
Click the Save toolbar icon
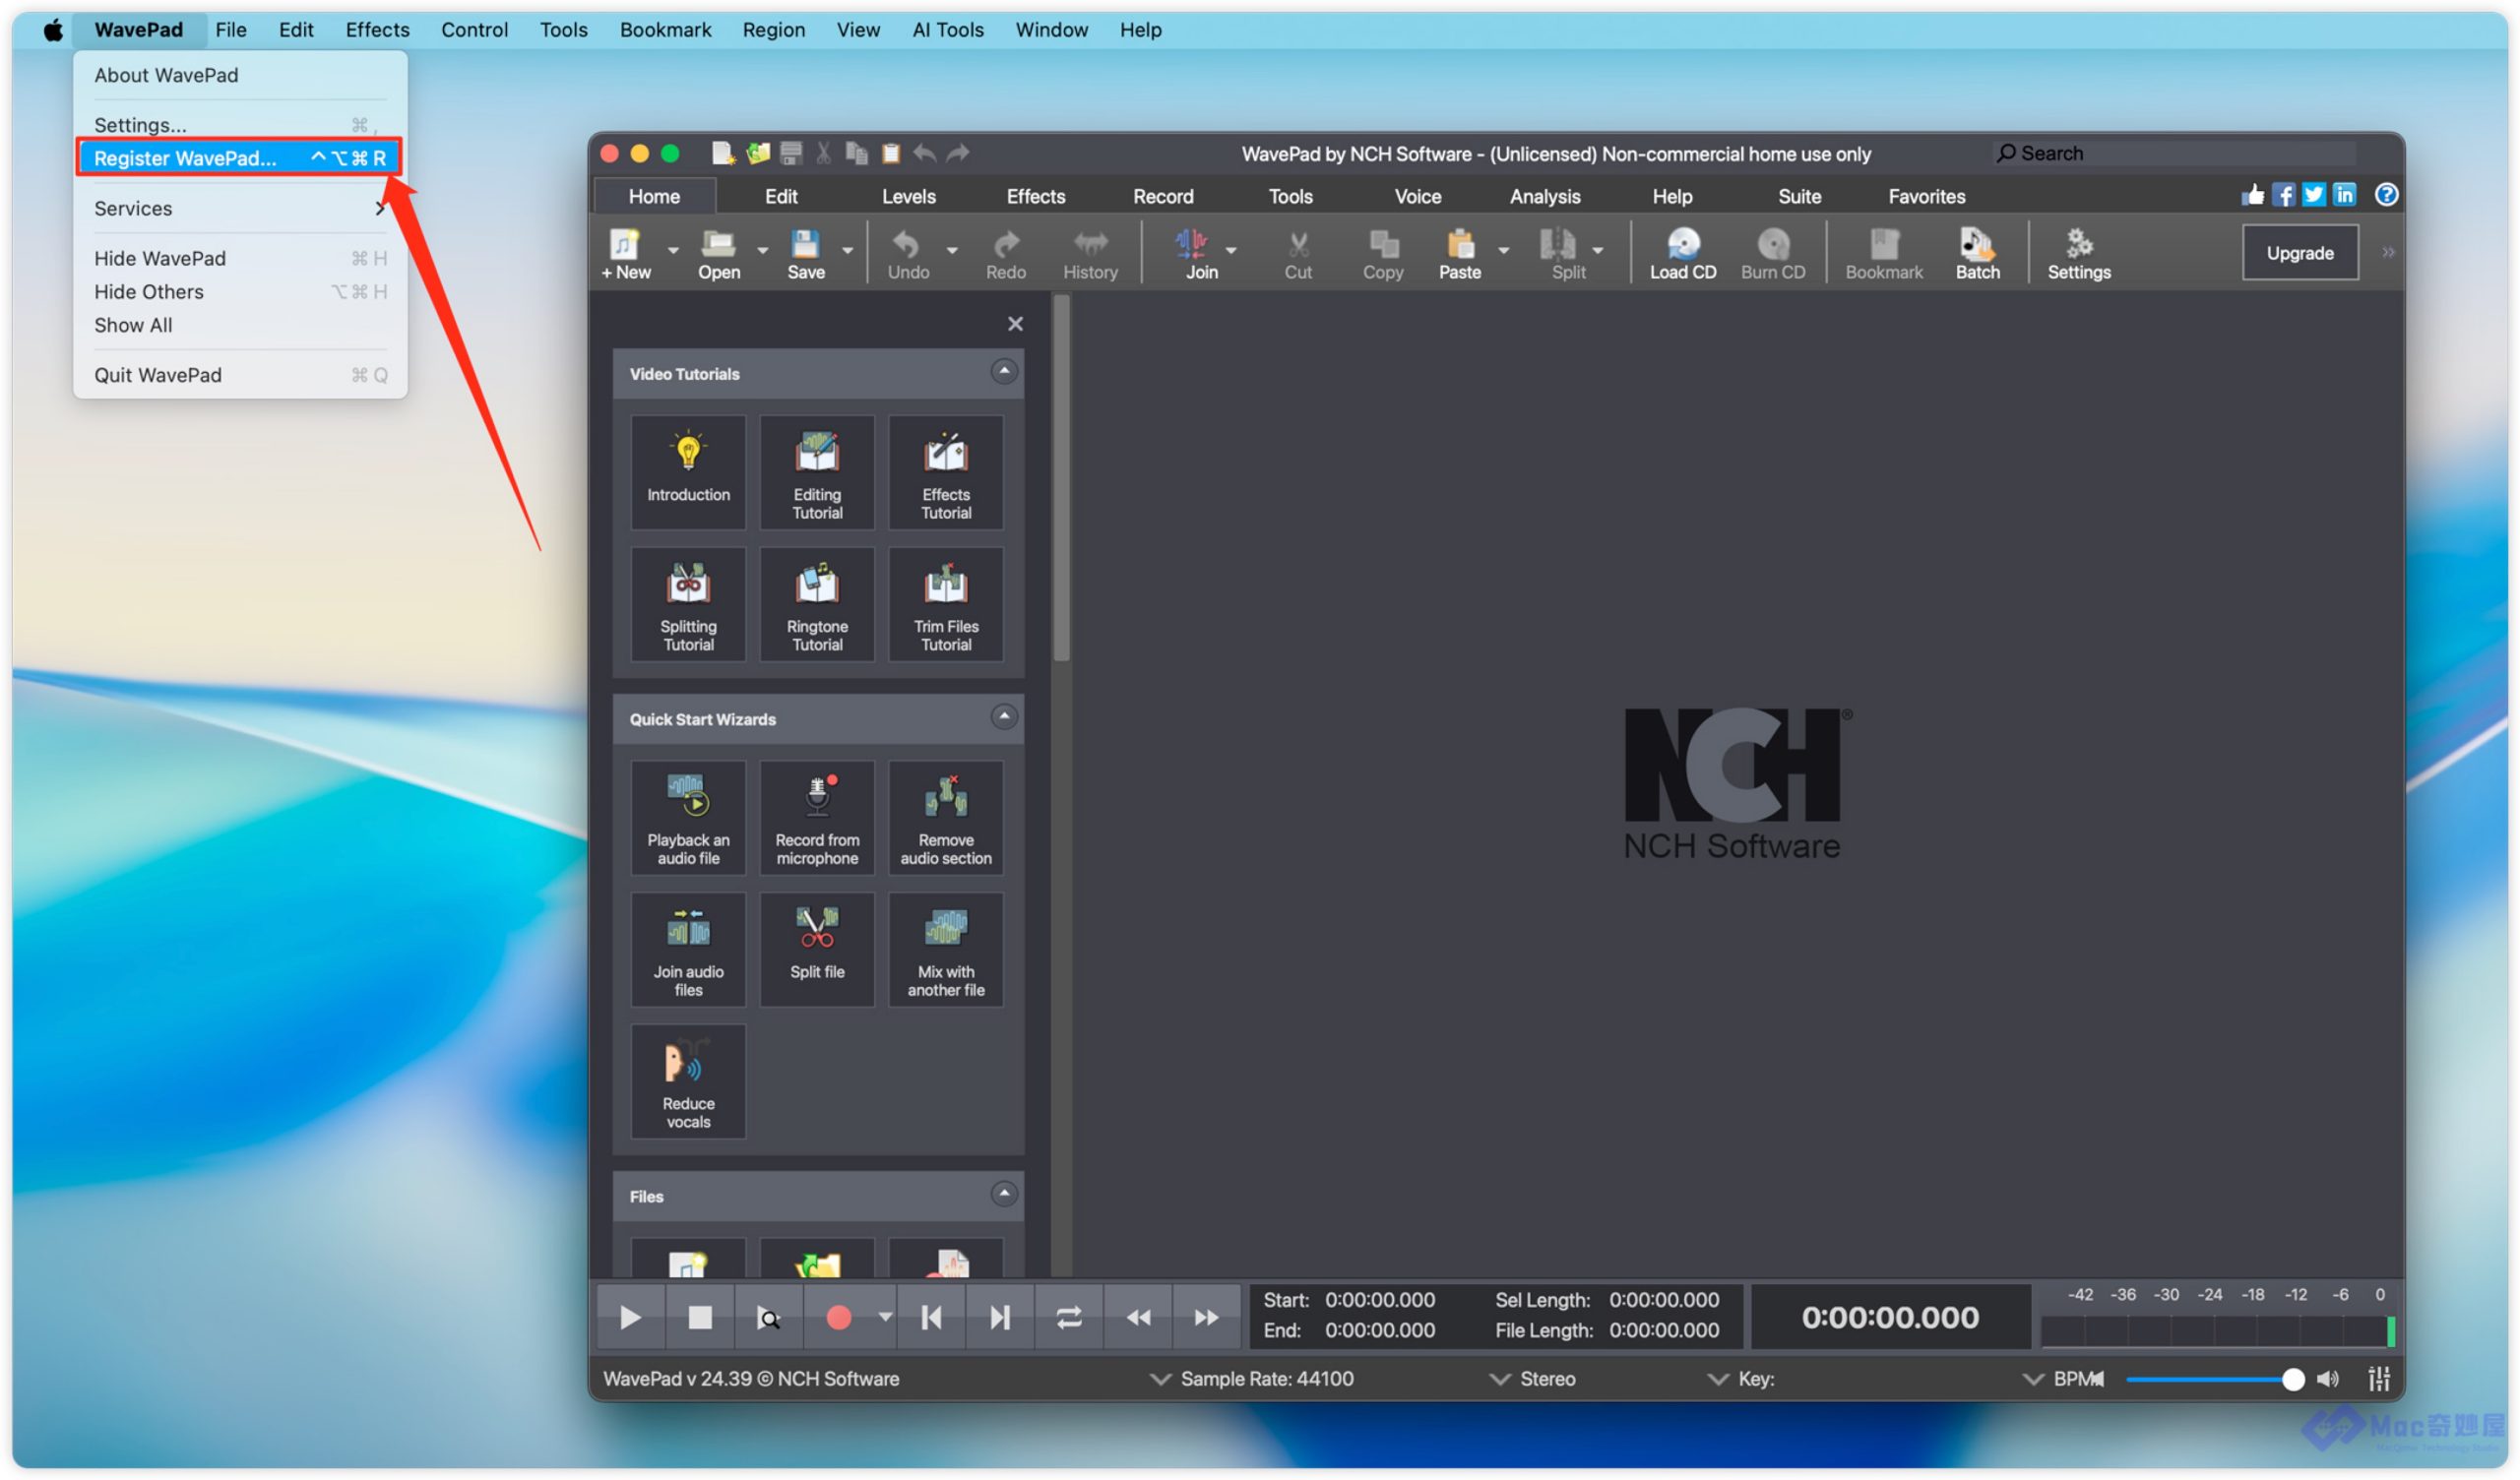pyautogui.click(x=805, y=253)
